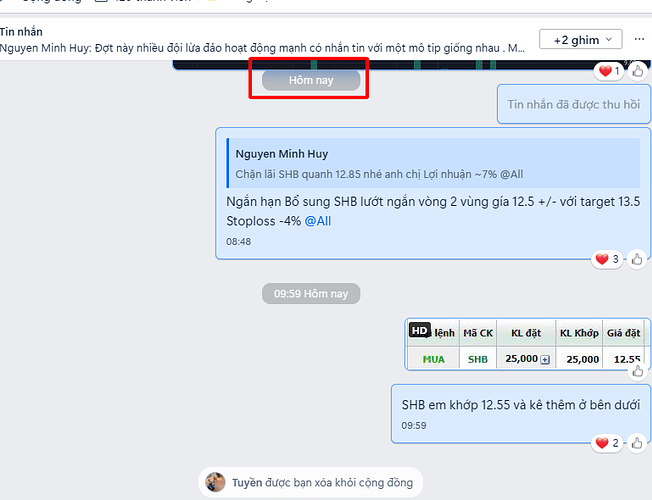Click heart reaction 3 on SHB target message
The image size is (652, 500).
[607, 259]
